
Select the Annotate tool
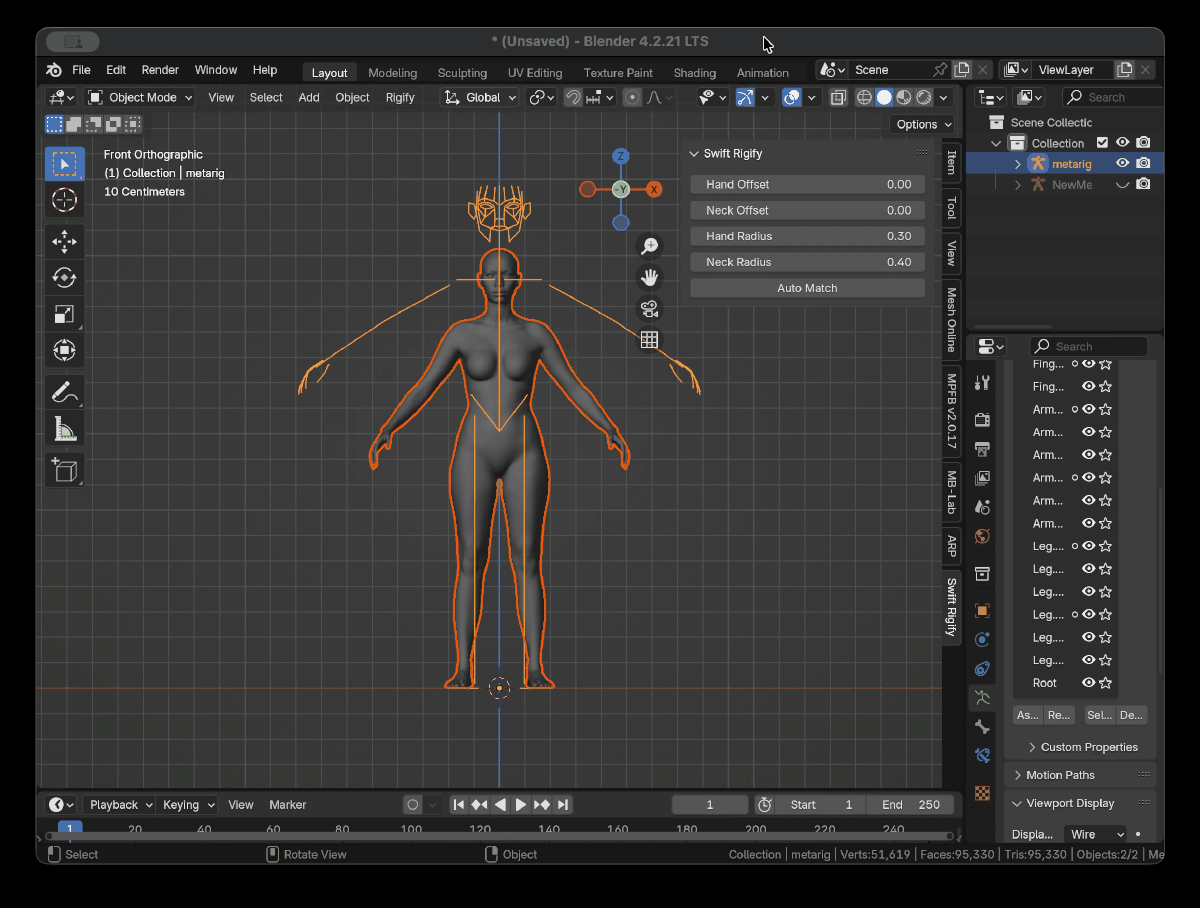[64, 392]
